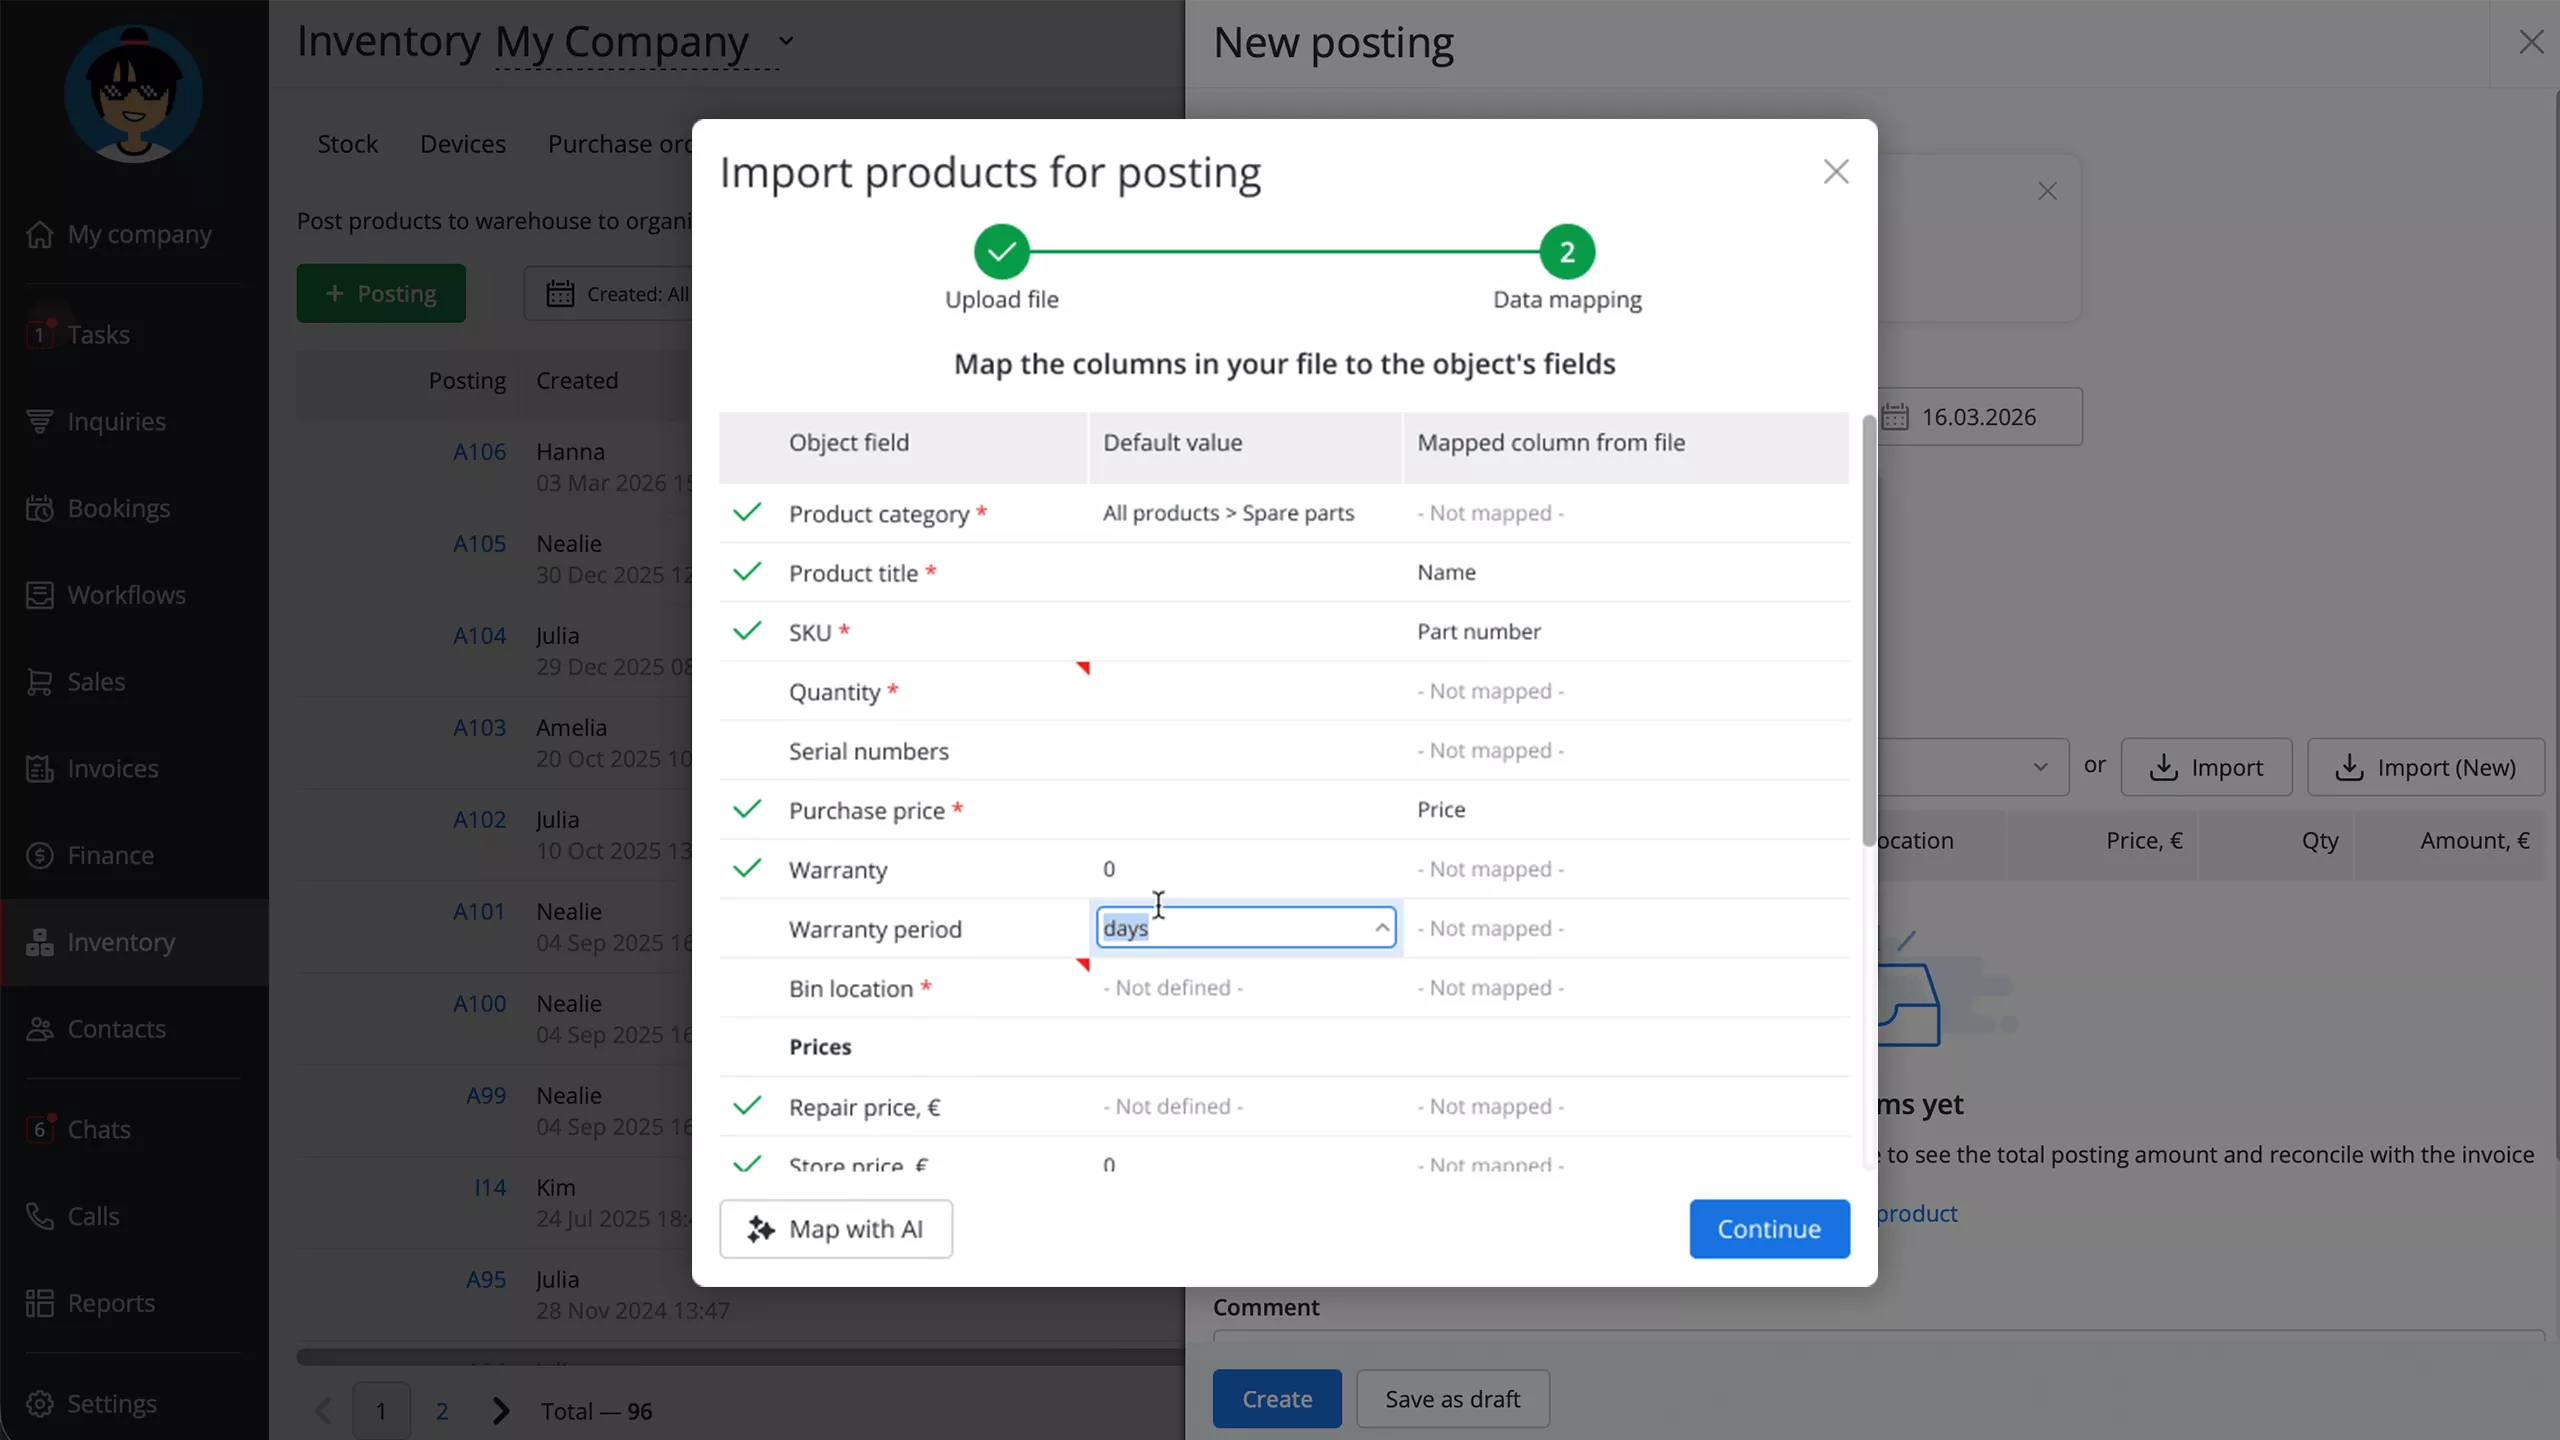Switch to the Stock tab
This screenshot has height=1440, width=2560.
[x=347, y=143]
